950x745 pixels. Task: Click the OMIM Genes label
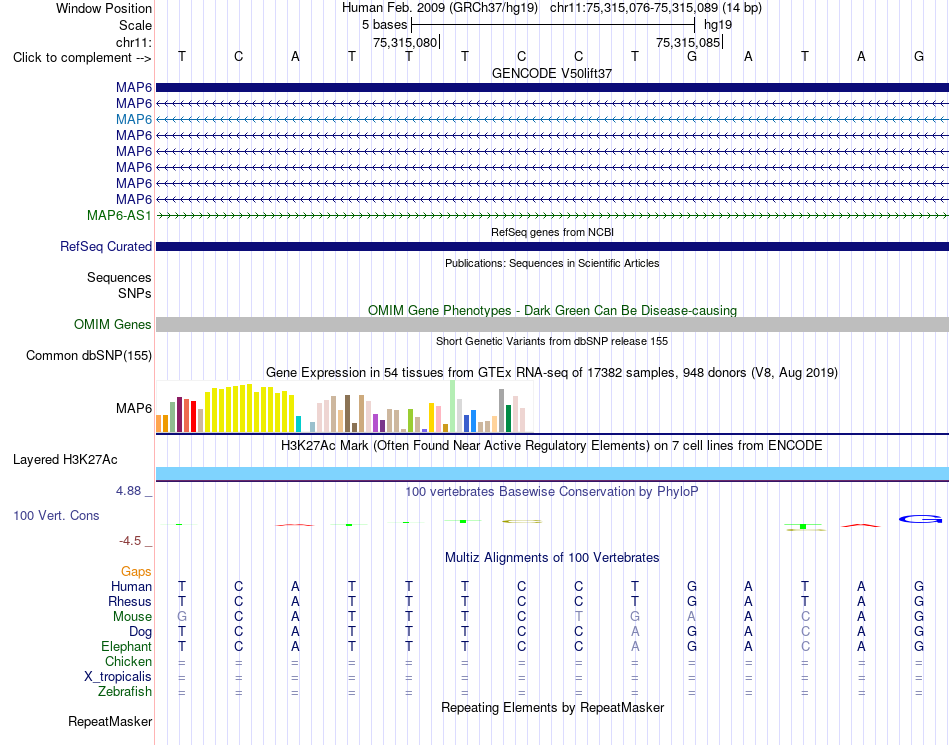[x=113, y=325]
